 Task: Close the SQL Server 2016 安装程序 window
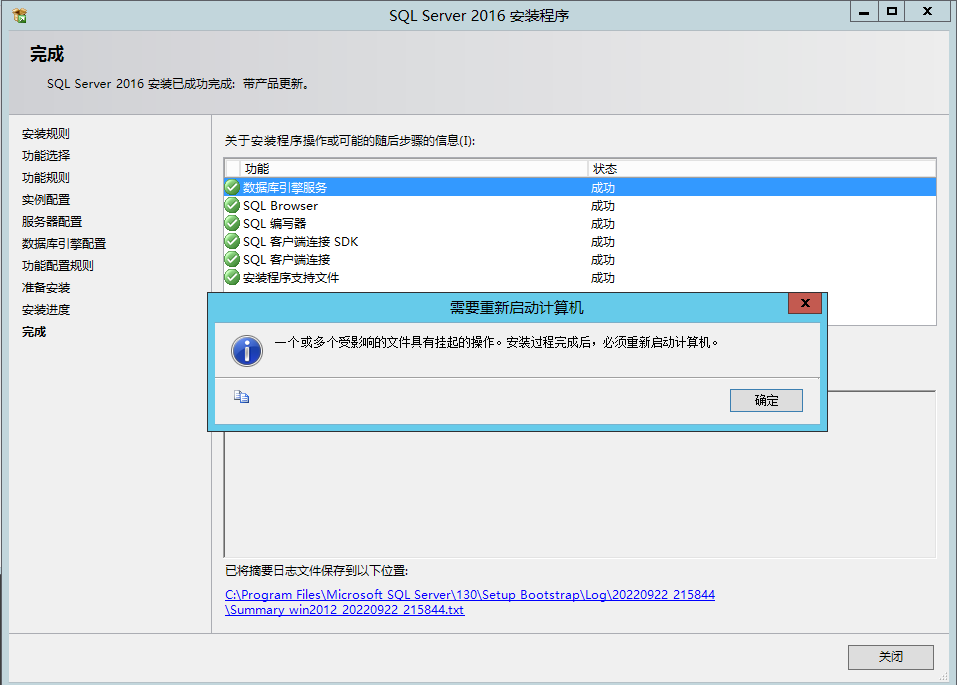point(927,12)
